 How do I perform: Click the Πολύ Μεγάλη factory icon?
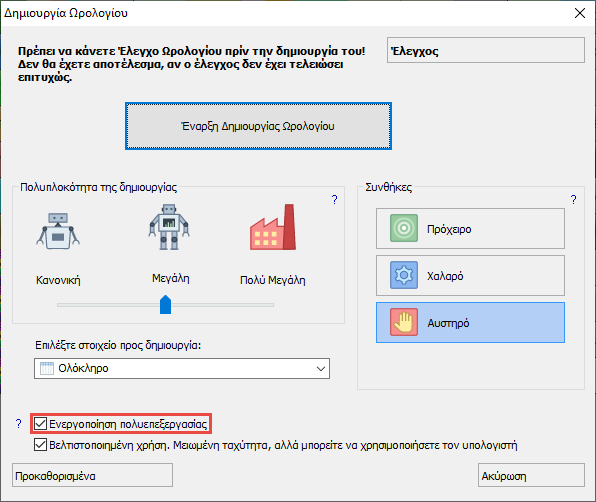273,227
